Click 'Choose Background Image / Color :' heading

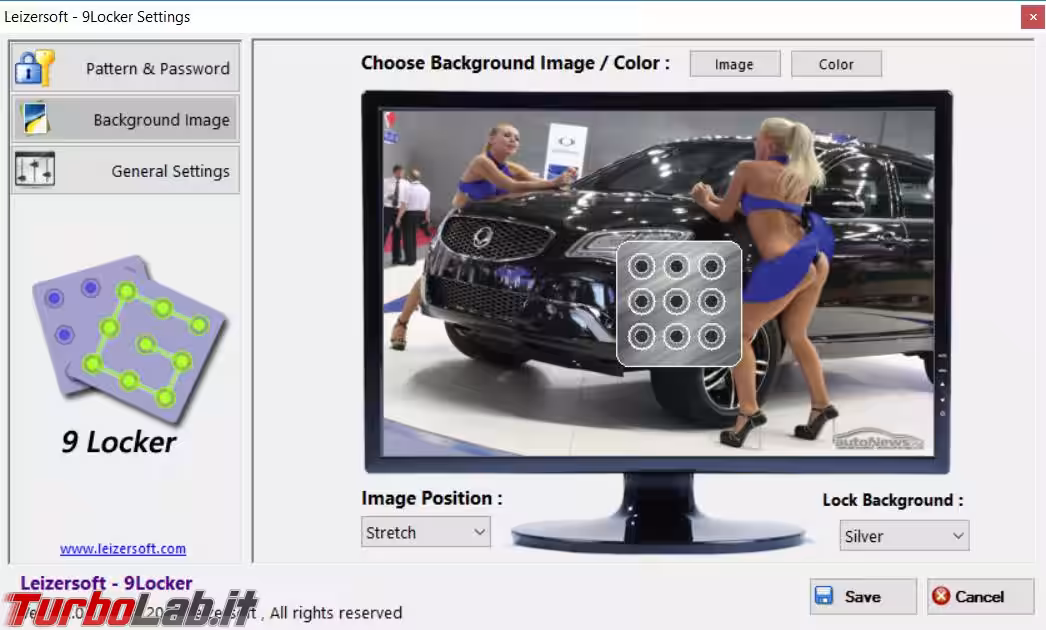(515, 63)
